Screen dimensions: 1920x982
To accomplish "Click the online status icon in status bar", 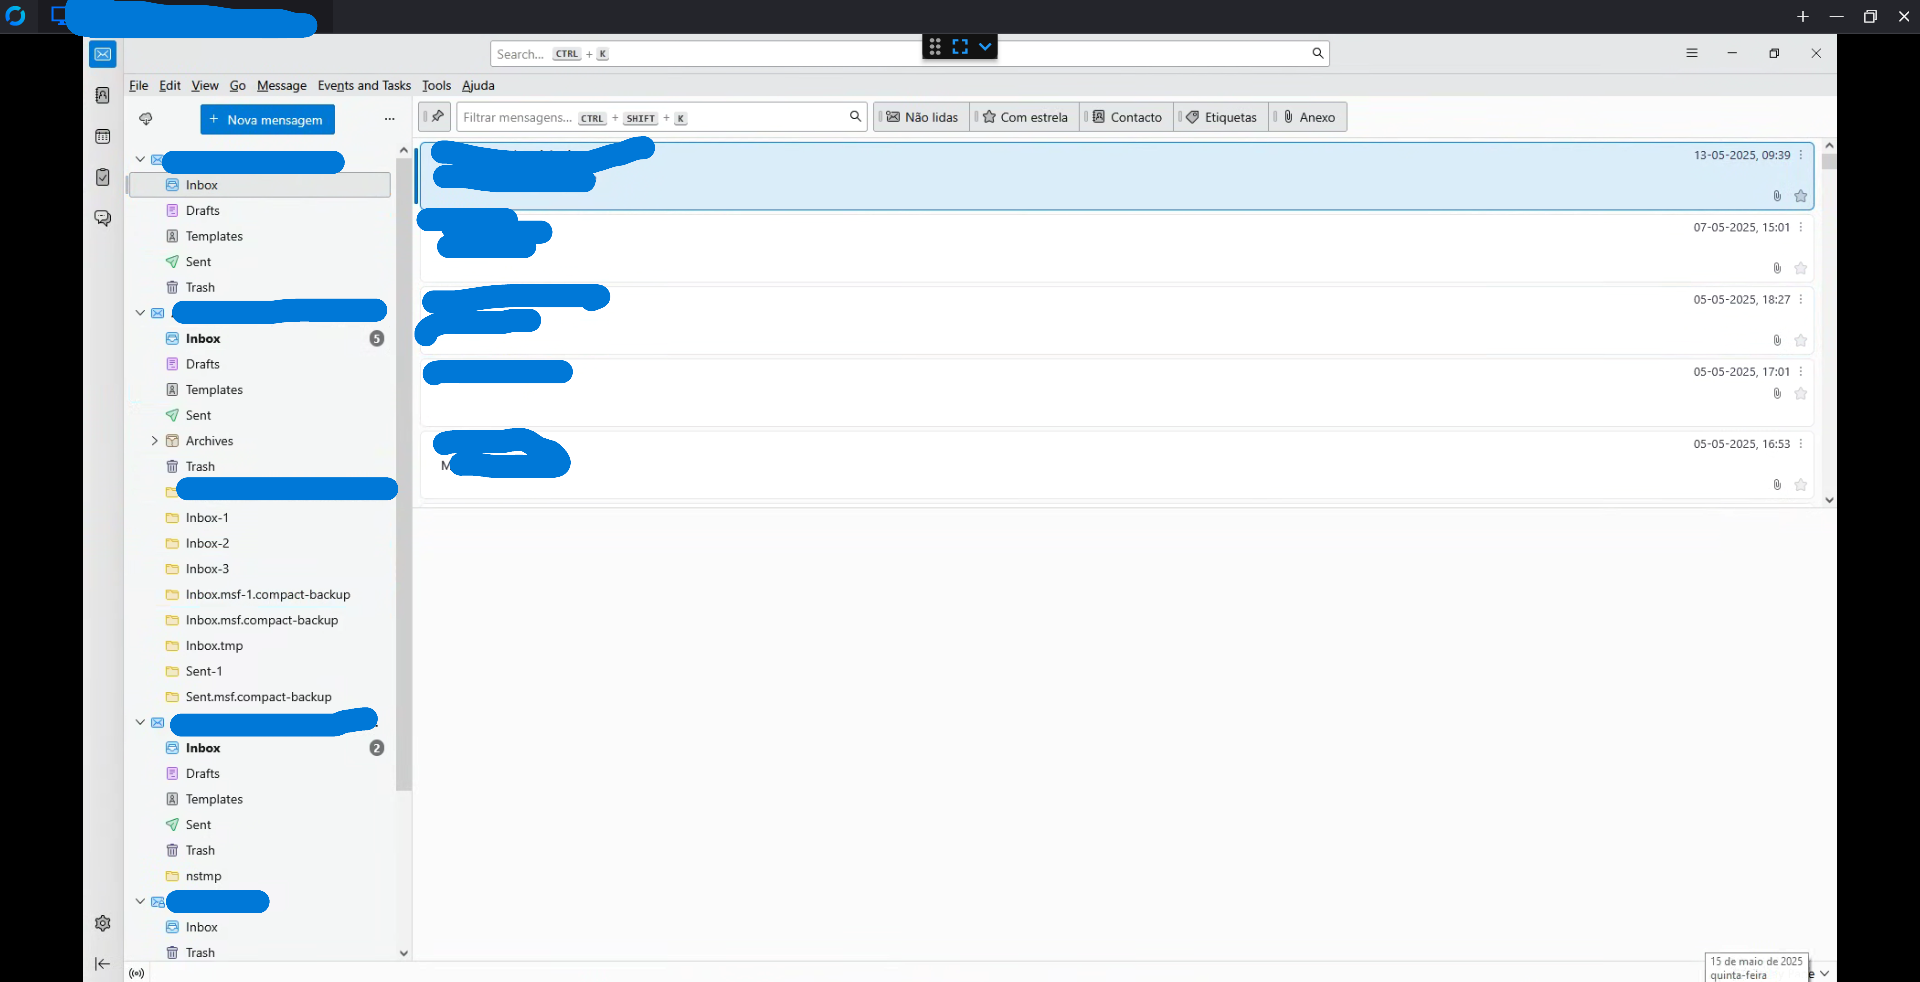I will (x=137, y=973).
